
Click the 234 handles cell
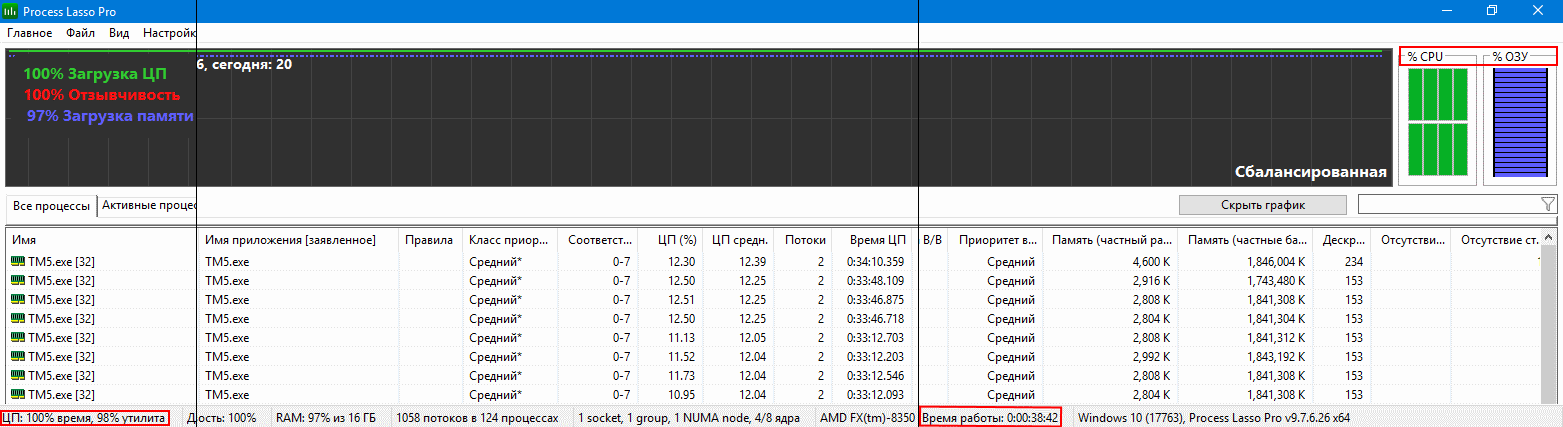[x=1341, y=262]
